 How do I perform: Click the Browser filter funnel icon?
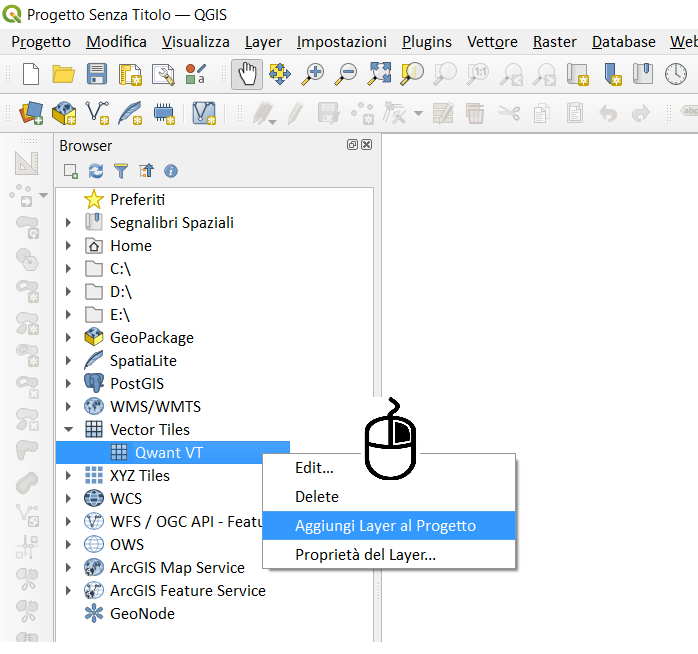coord(121,171)
